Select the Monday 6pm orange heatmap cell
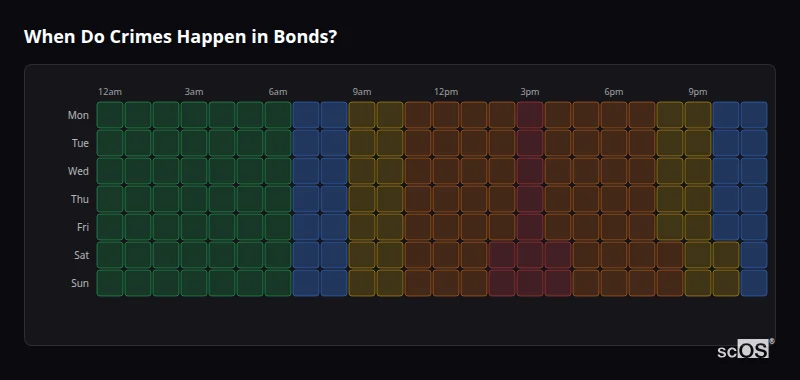The image size is (800, 380). click(x=614, y=115)
